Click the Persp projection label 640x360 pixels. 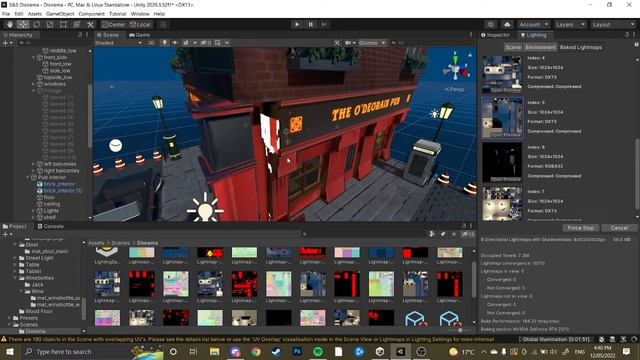tap(456, 89)
